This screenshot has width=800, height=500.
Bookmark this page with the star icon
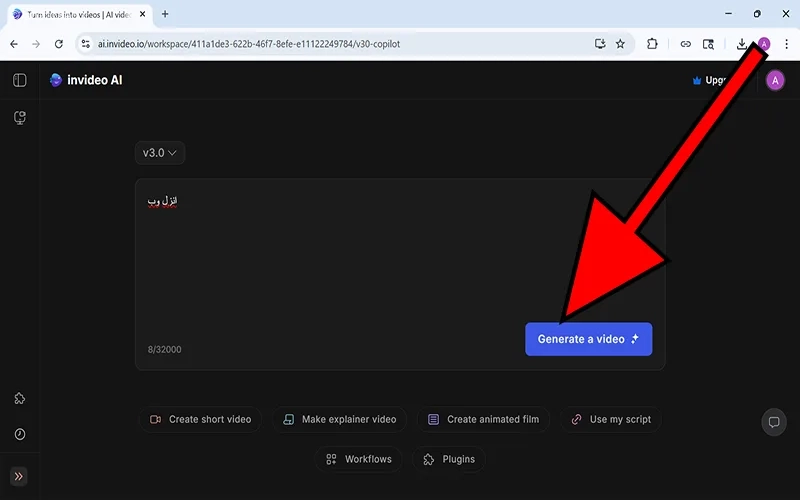tap(620, 44)
